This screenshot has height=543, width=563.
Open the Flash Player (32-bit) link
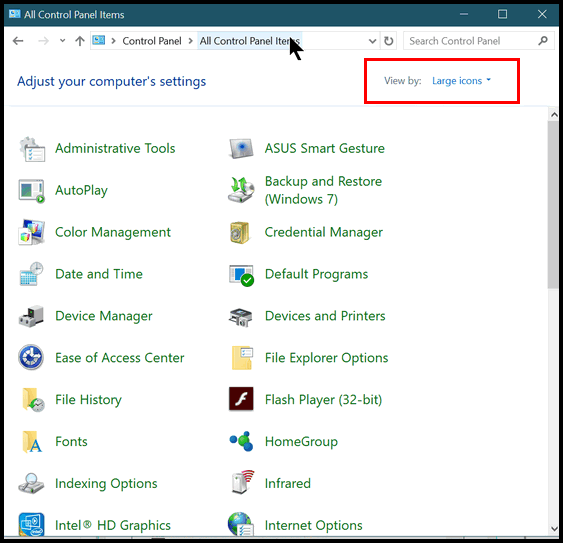coord(323,400)
